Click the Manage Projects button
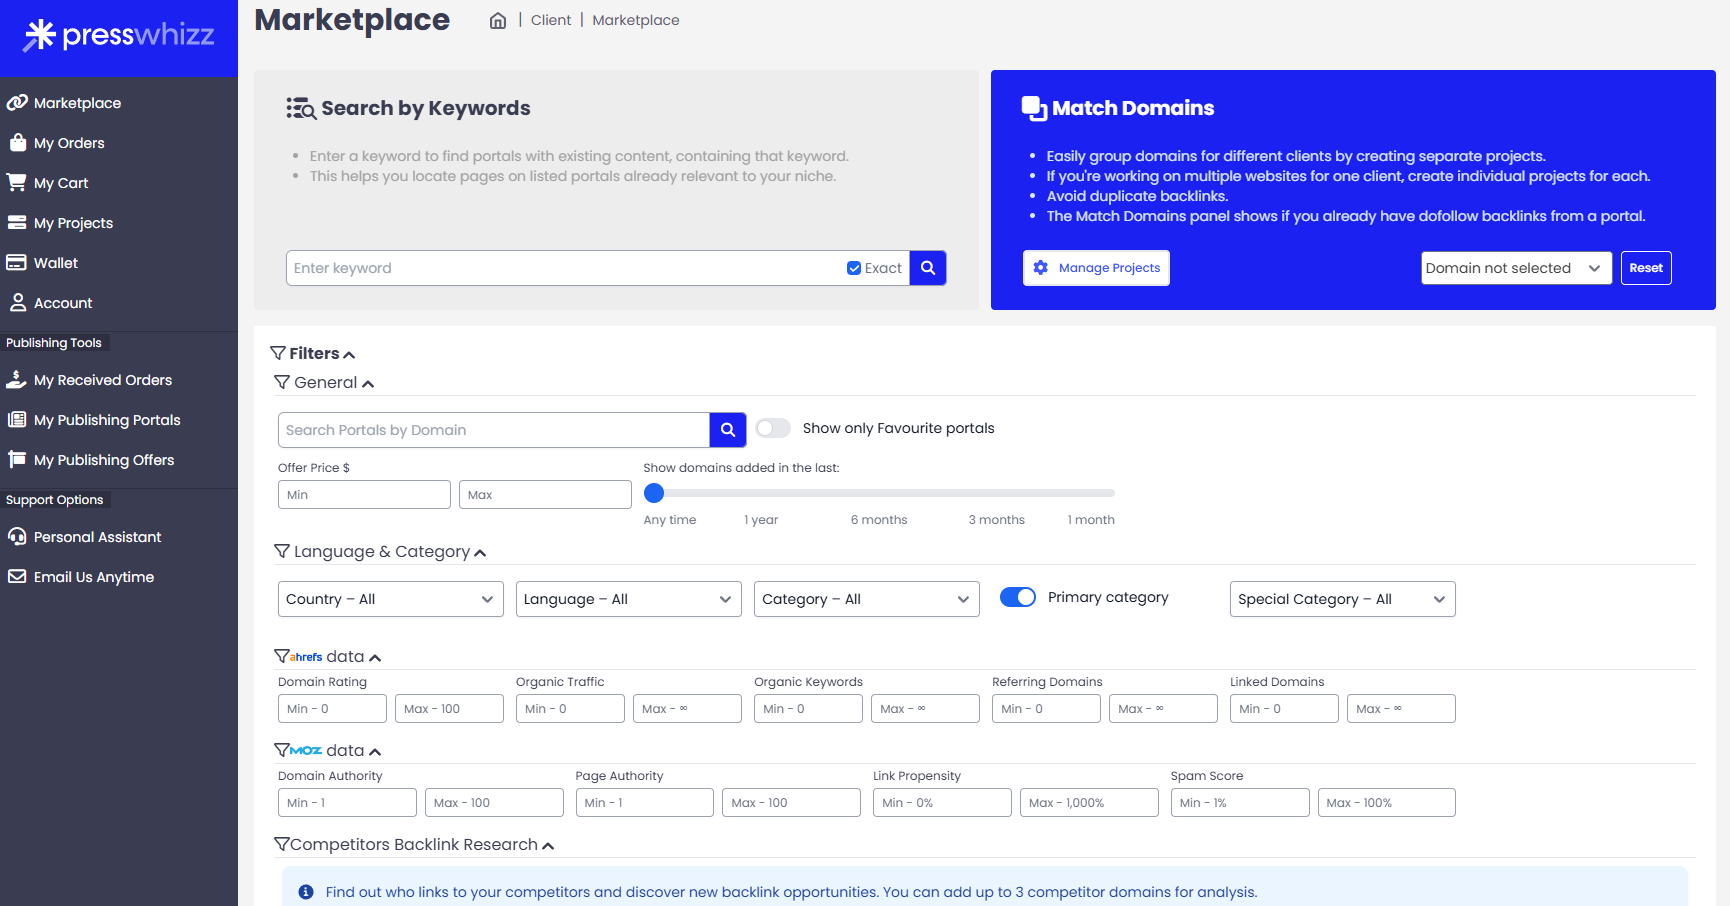The height and width of the screenshot is (906, 1730). [x=1096, y=268]
